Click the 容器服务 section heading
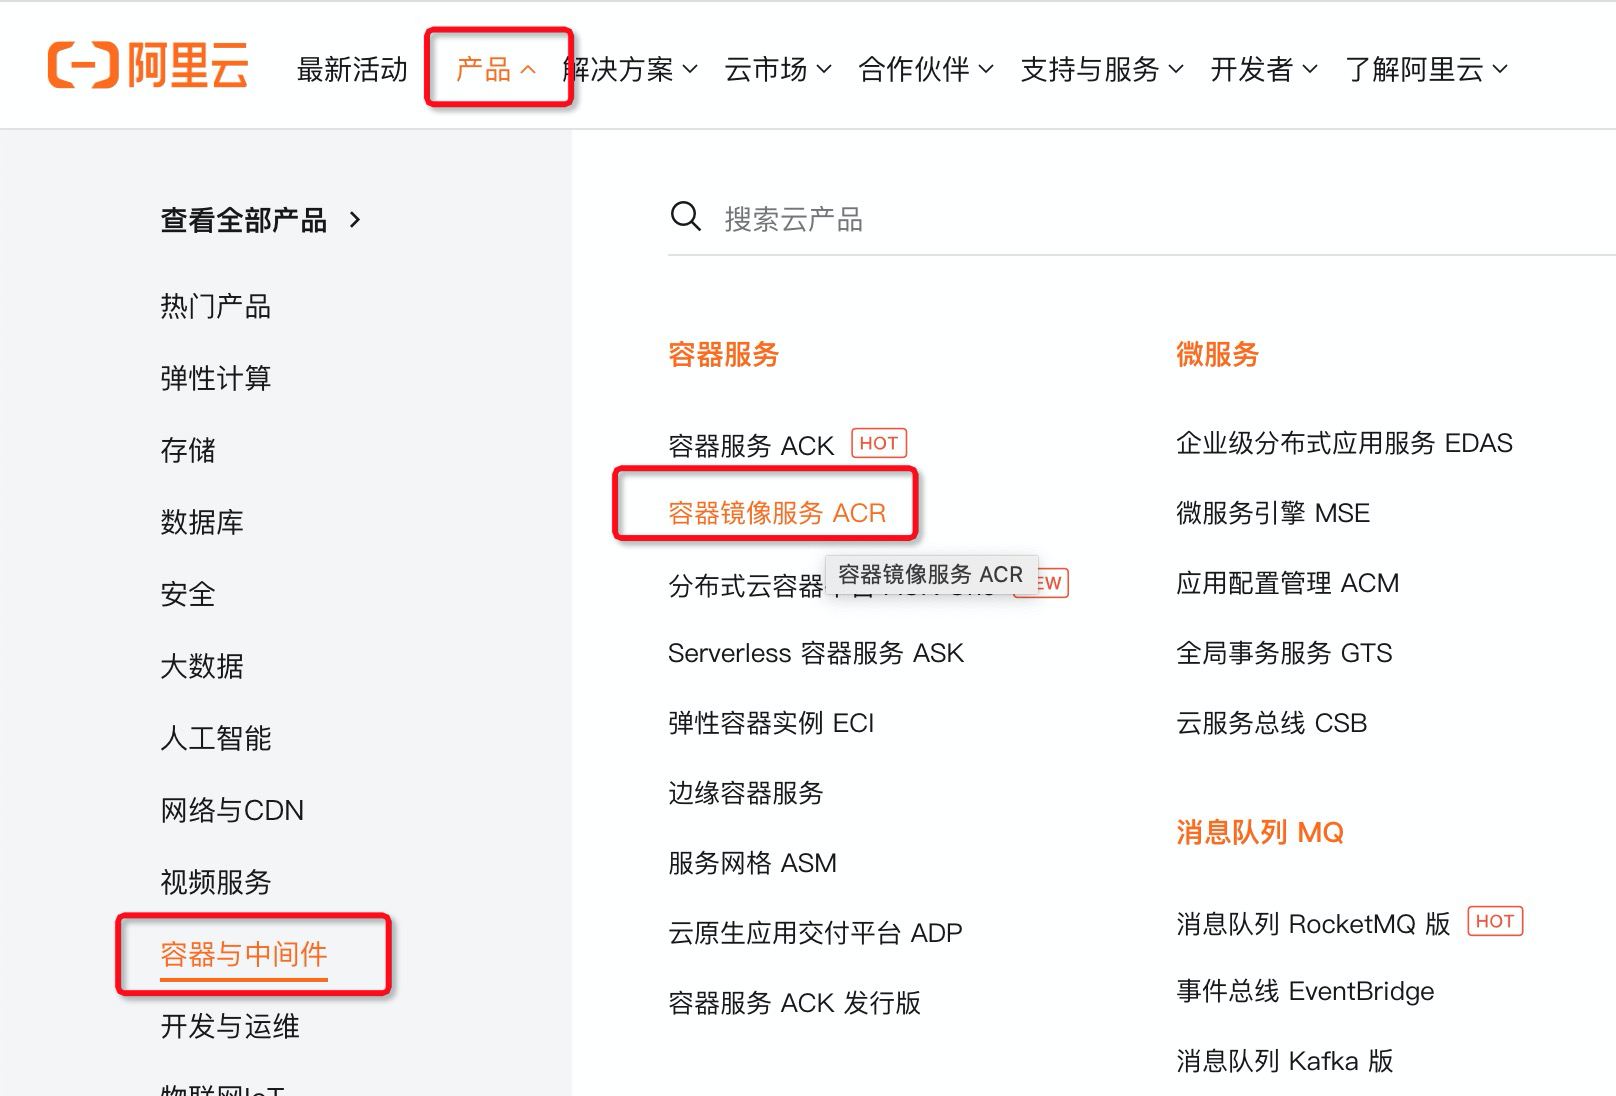 click(723, 354)
